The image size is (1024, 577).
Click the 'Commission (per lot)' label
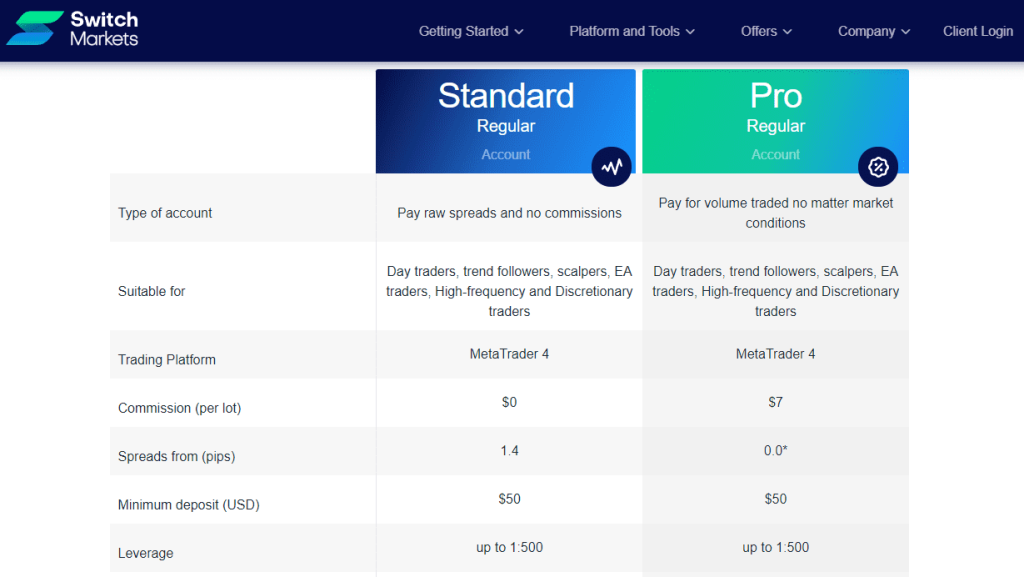pyautogui.click(x=180, y=408)
